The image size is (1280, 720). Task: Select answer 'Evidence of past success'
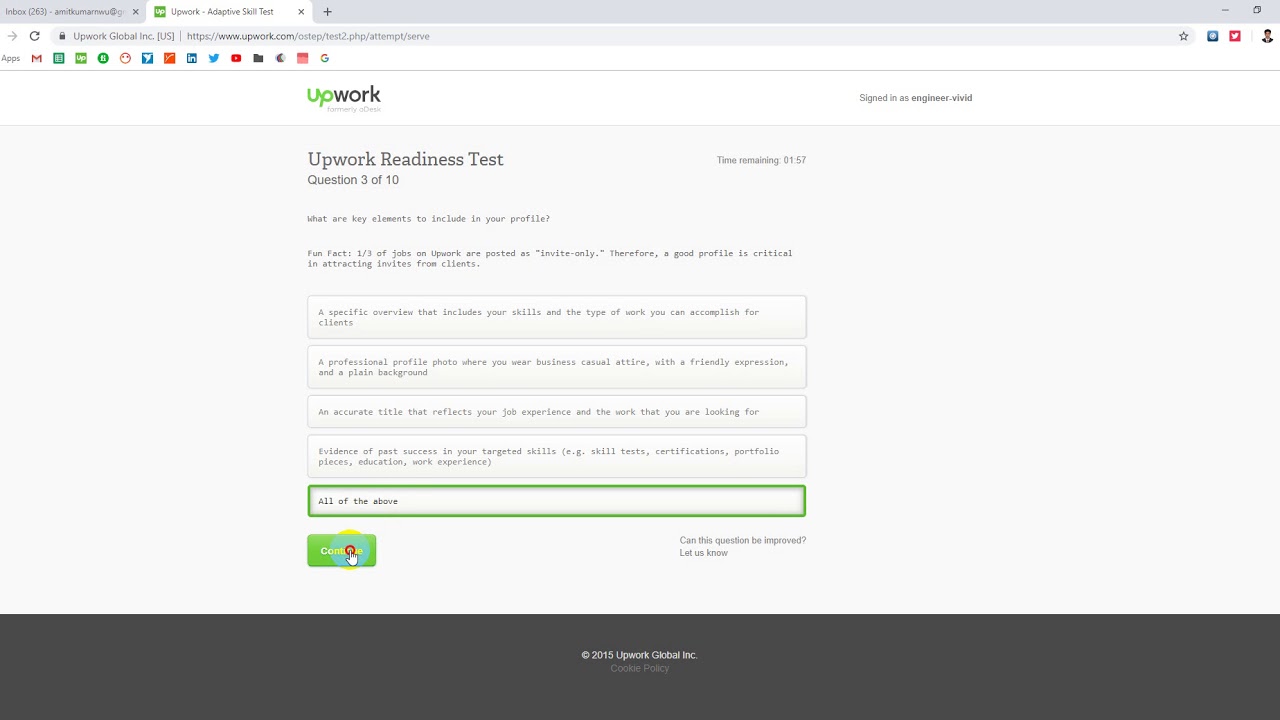pyautogui.click(x=556, y=456)
